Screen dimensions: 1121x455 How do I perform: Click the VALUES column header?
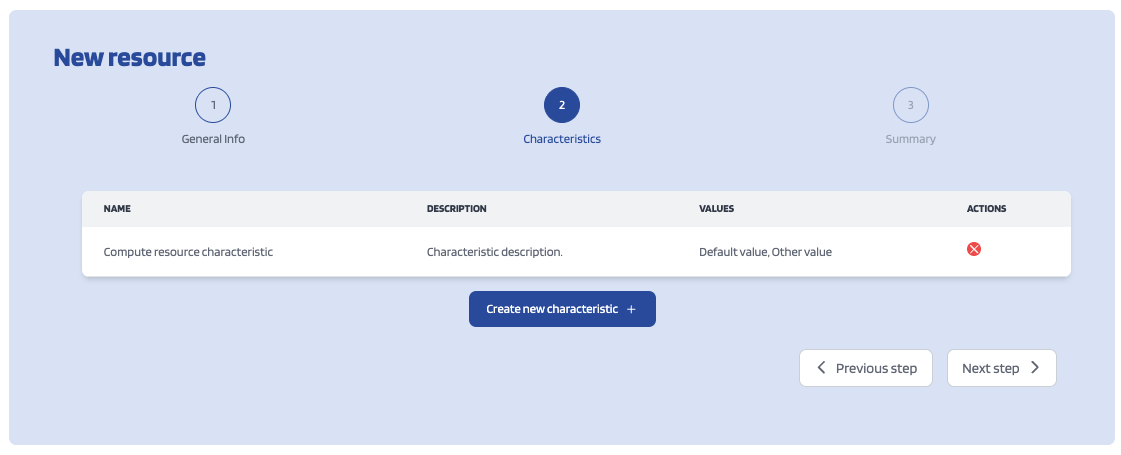716,209
